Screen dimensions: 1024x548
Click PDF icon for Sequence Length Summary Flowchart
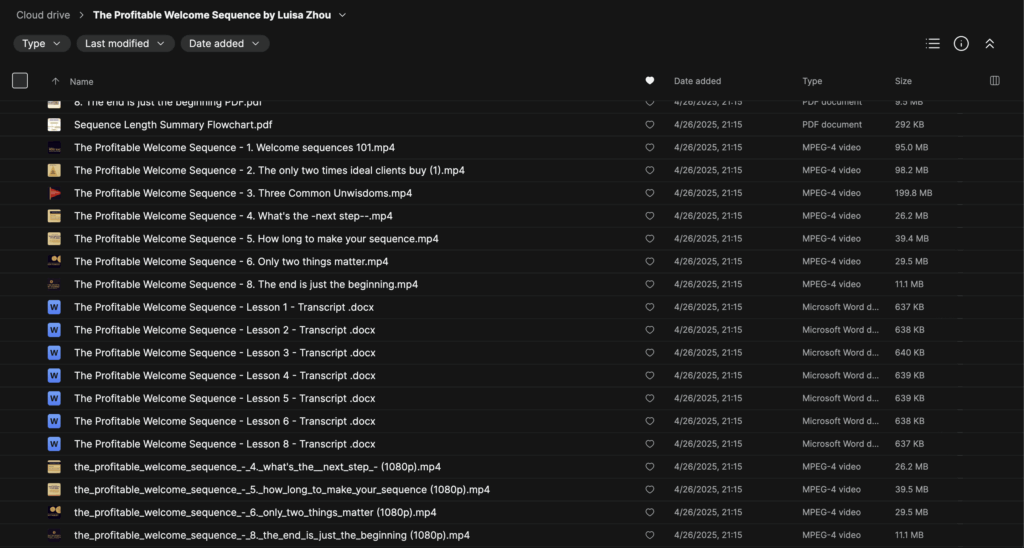click(x=54, y=125)
